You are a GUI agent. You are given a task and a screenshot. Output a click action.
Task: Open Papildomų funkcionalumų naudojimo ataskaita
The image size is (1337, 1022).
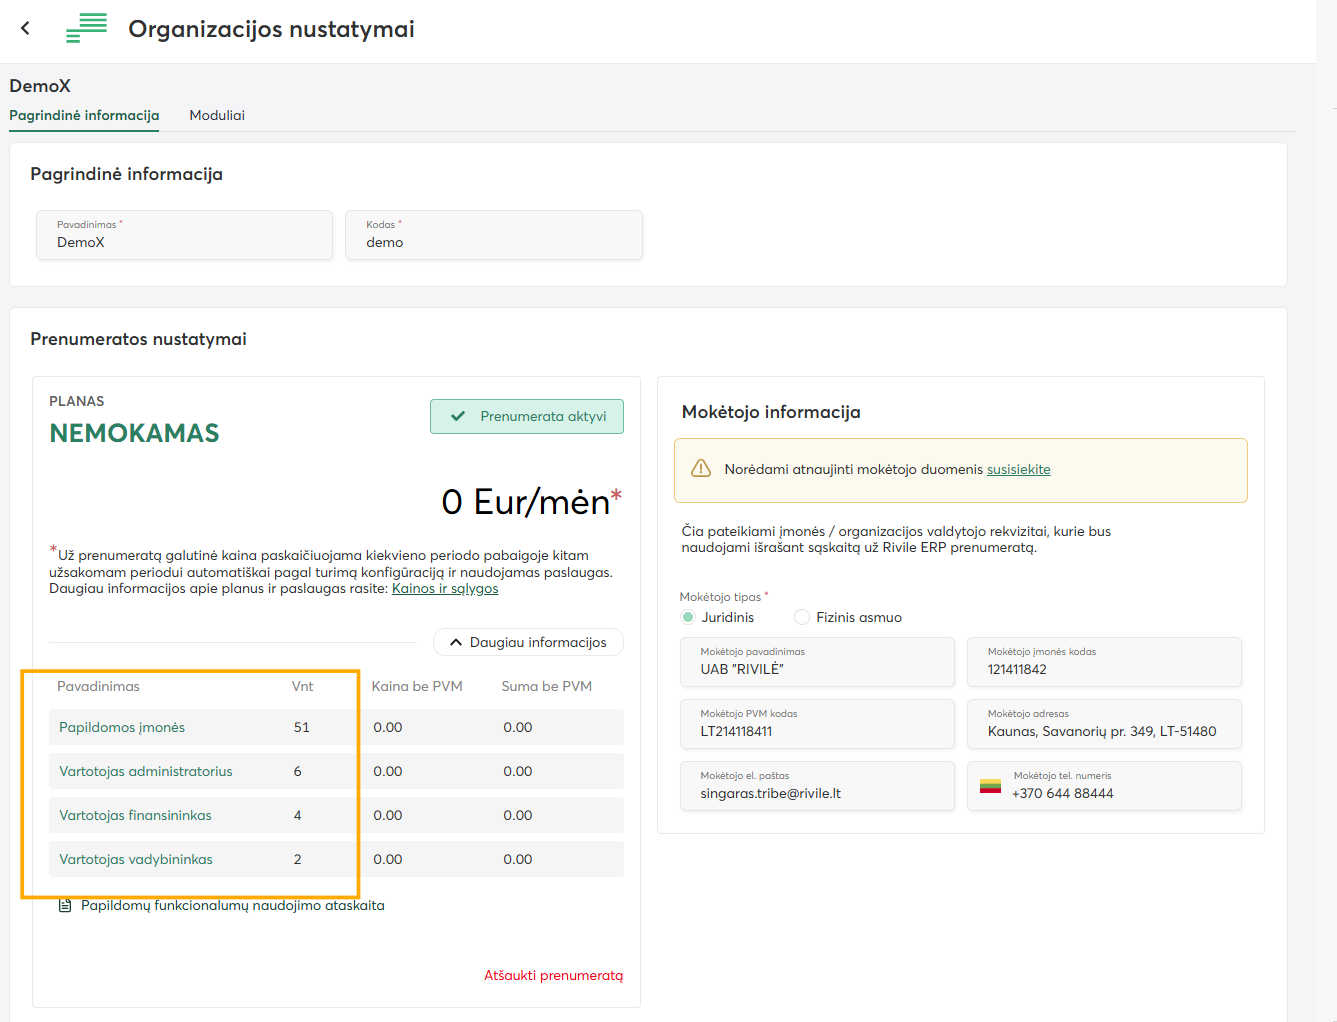232,906
